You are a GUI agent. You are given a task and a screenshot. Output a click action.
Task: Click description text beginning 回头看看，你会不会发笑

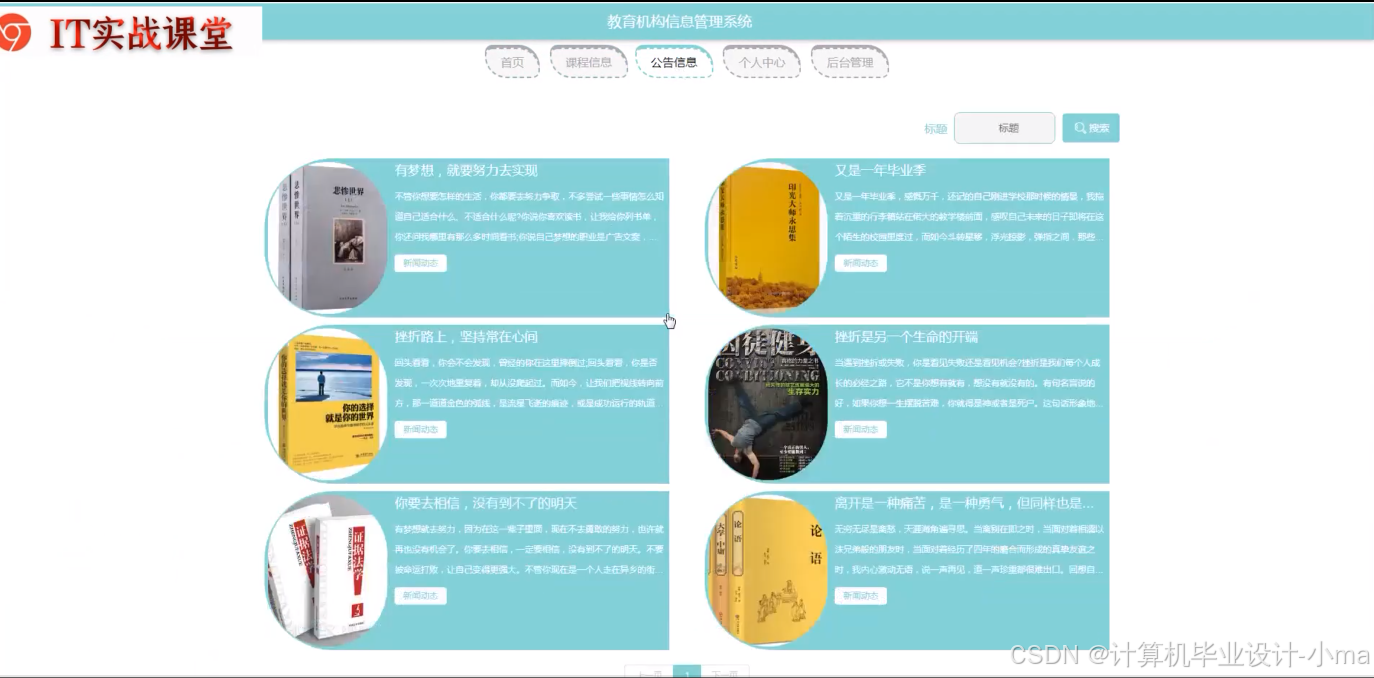tap(529, 382)
